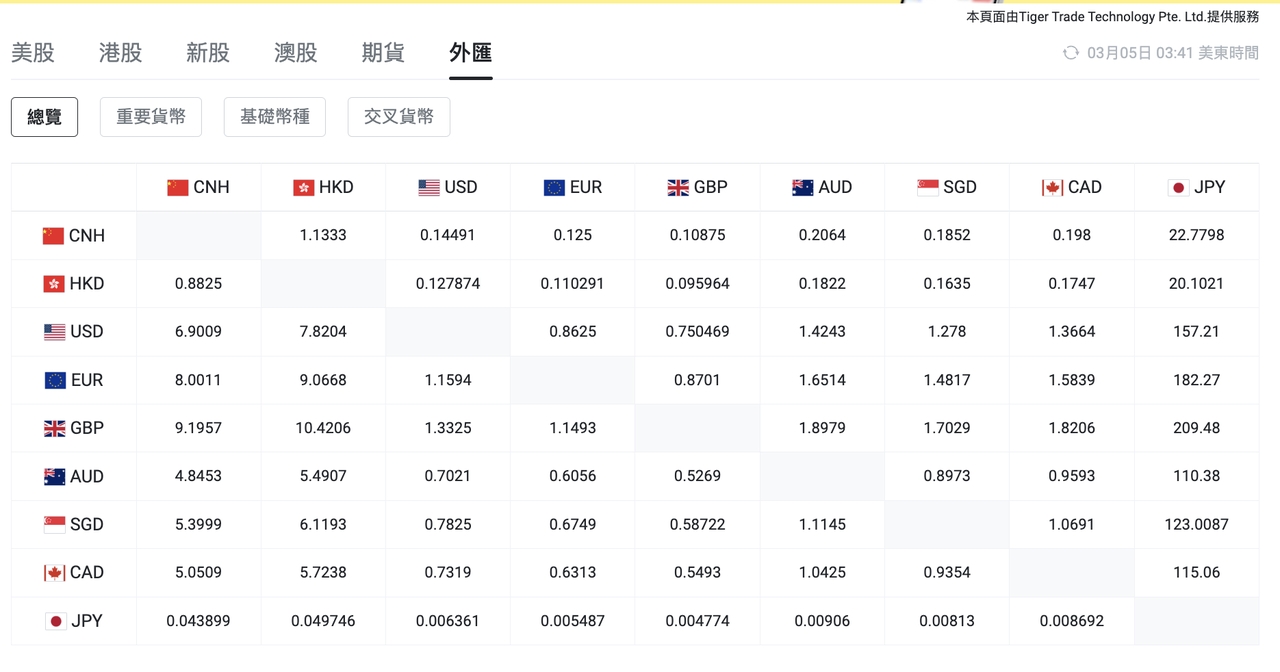Click the Hong Kong flag in column header
1280x672 pixels.
point(303,187)
